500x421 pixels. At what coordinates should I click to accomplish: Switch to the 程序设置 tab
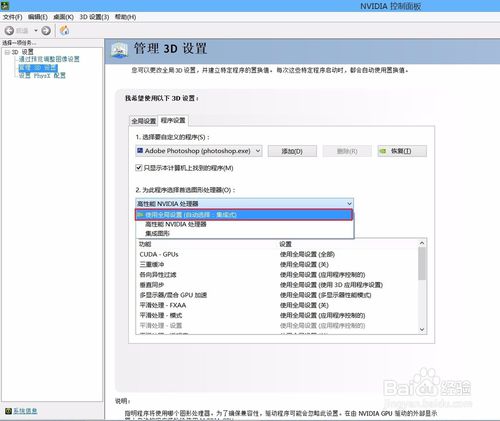pyautogui.click(x=173, y=120)
